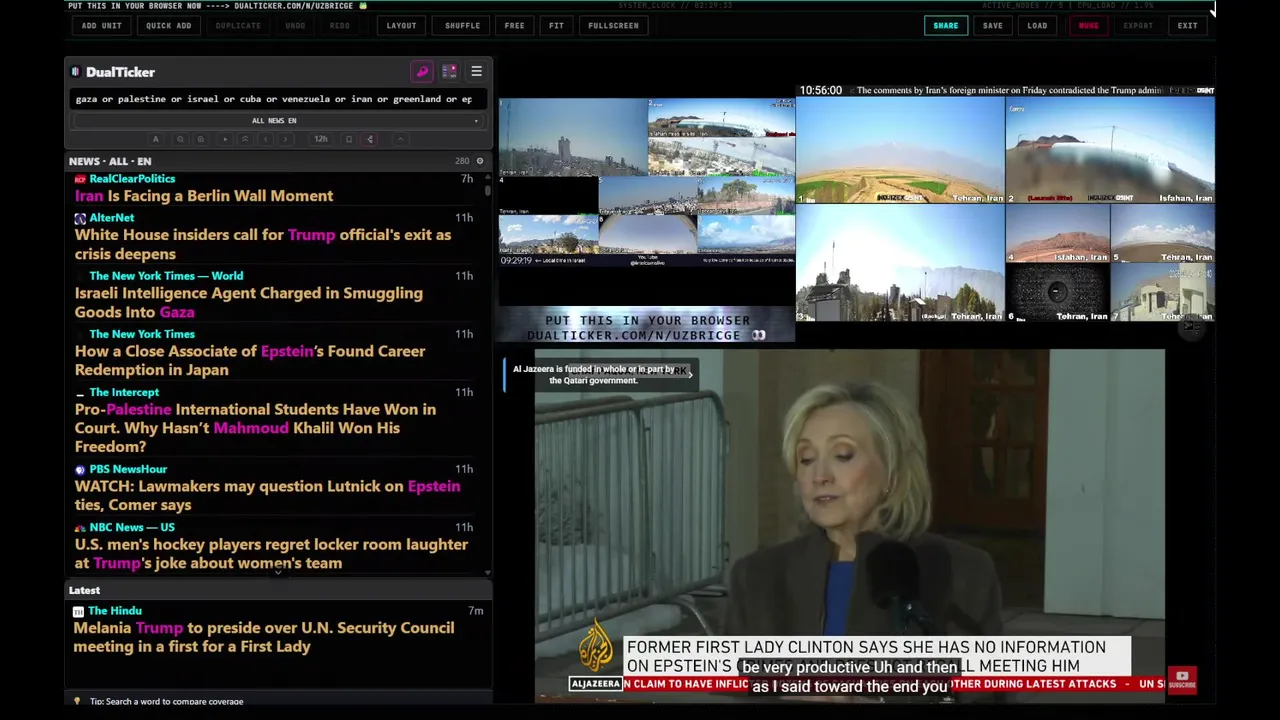
Task: Click the zoom in magnifier icon
Action: click(201, 139)
